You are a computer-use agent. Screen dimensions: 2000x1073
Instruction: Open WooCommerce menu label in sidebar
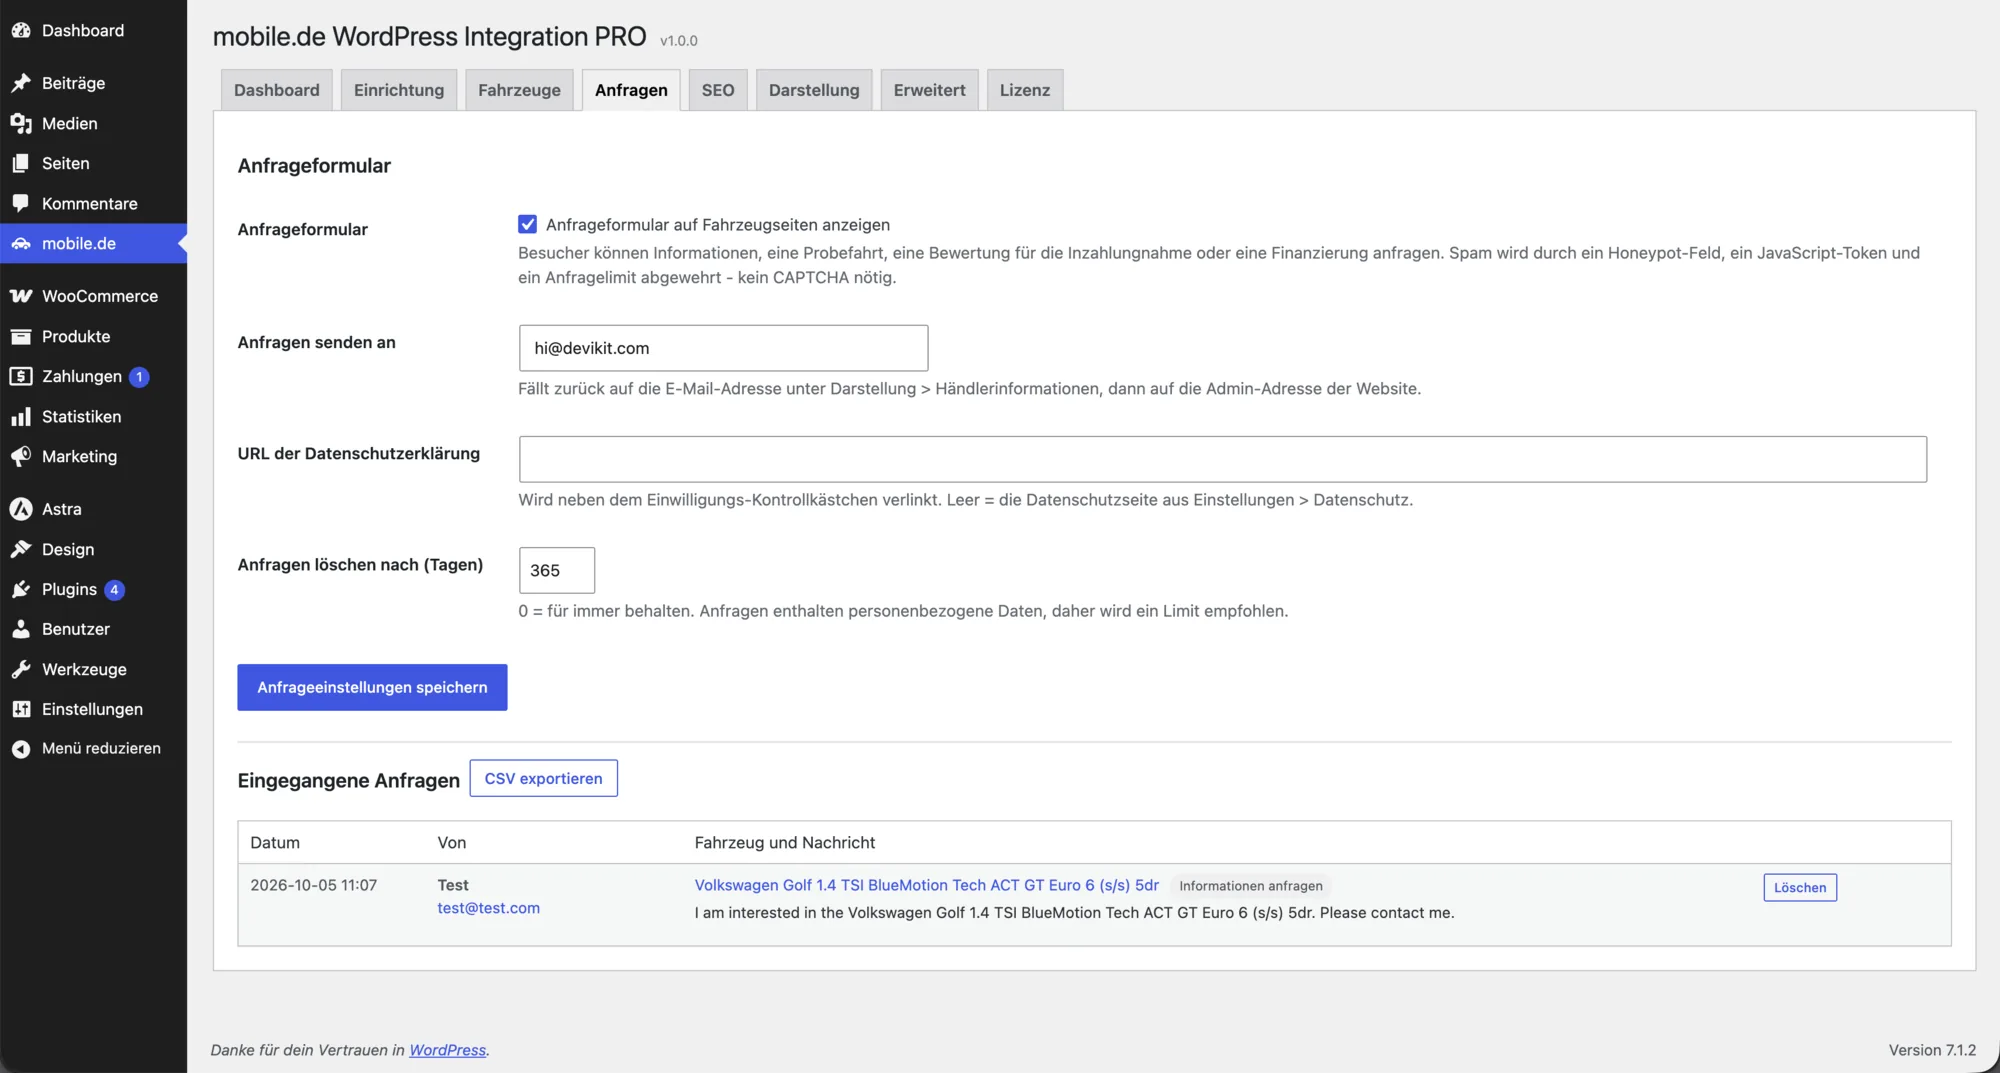point(100,296)
